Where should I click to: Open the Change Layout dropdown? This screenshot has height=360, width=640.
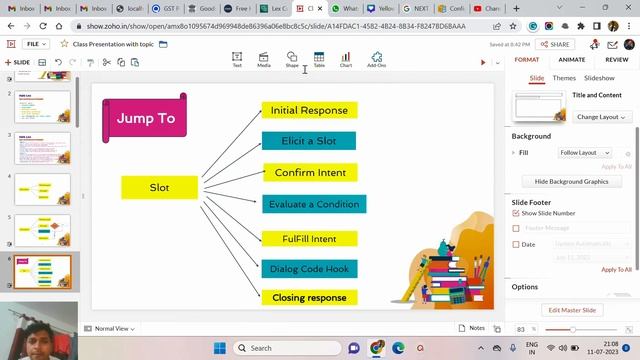(x=601, y=117)
